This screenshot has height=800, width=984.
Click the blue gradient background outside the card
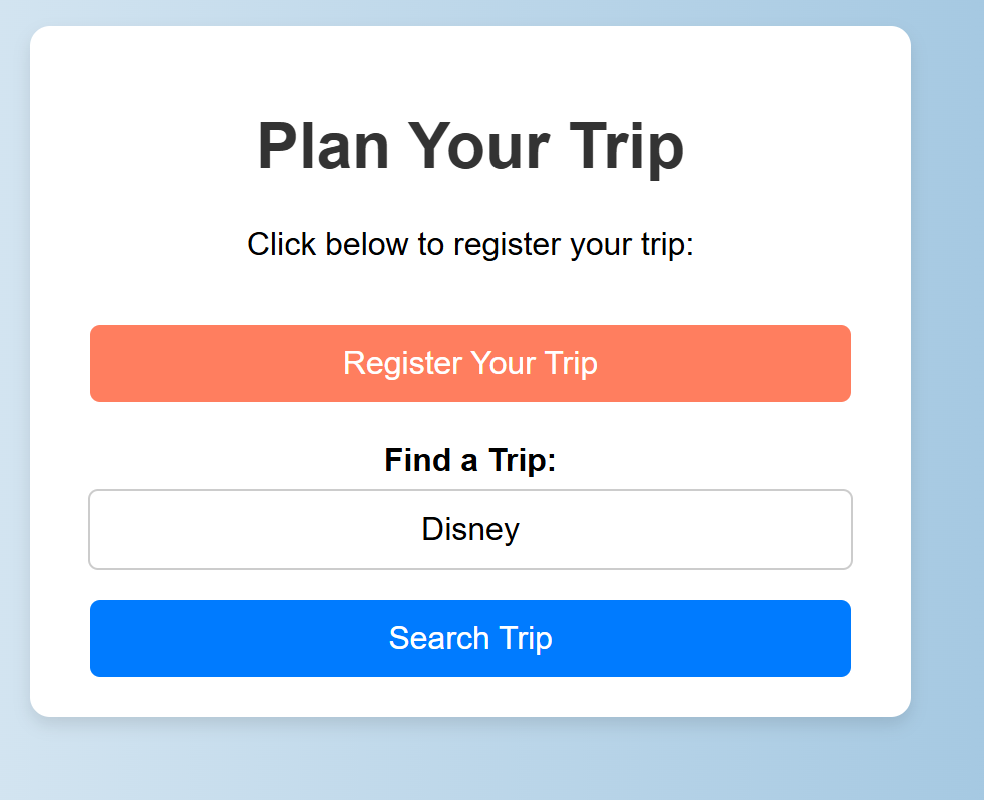pyautogui.click(x=948, y=402)
